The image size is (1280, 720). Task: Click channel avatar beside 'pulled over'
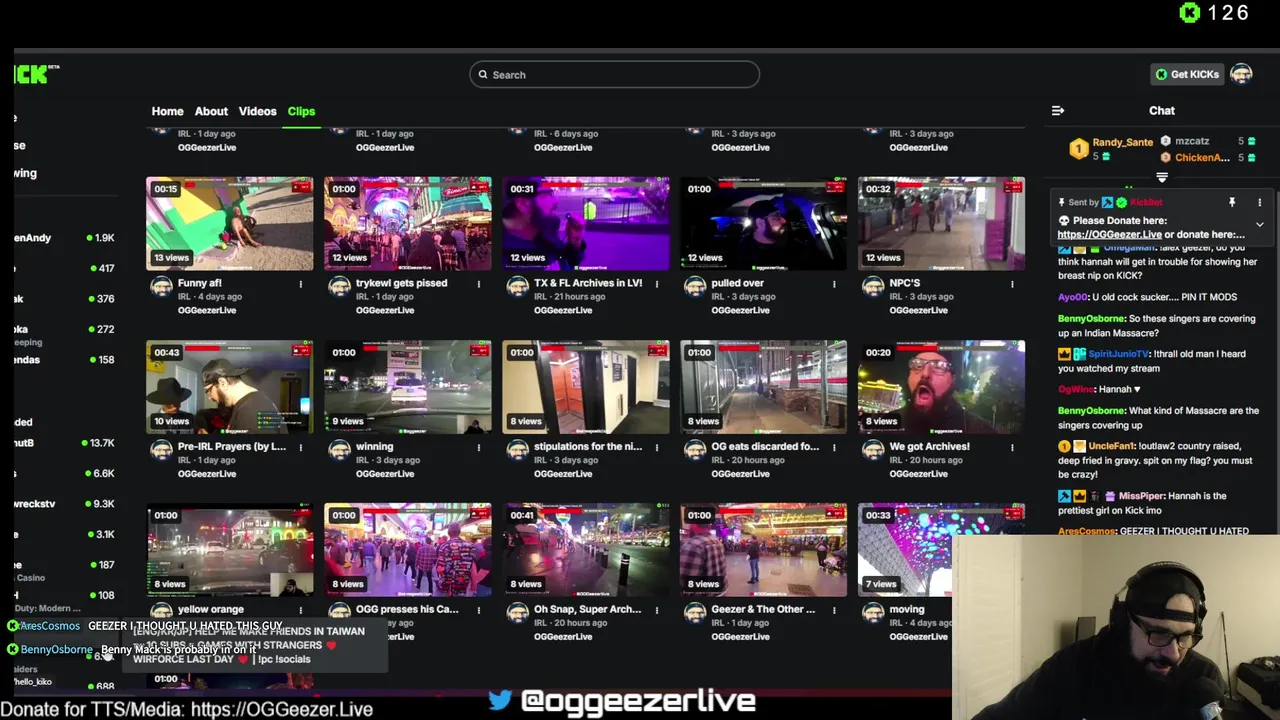[x=695, y=287]
